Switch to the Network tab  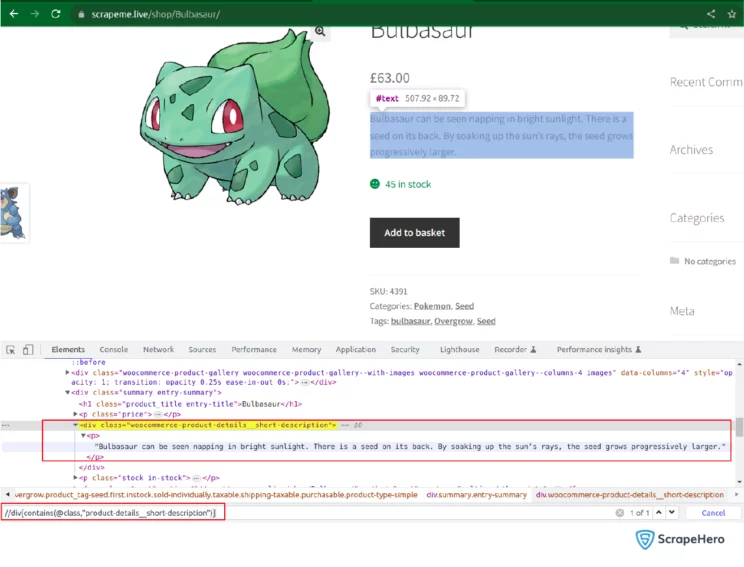[158, 350]
